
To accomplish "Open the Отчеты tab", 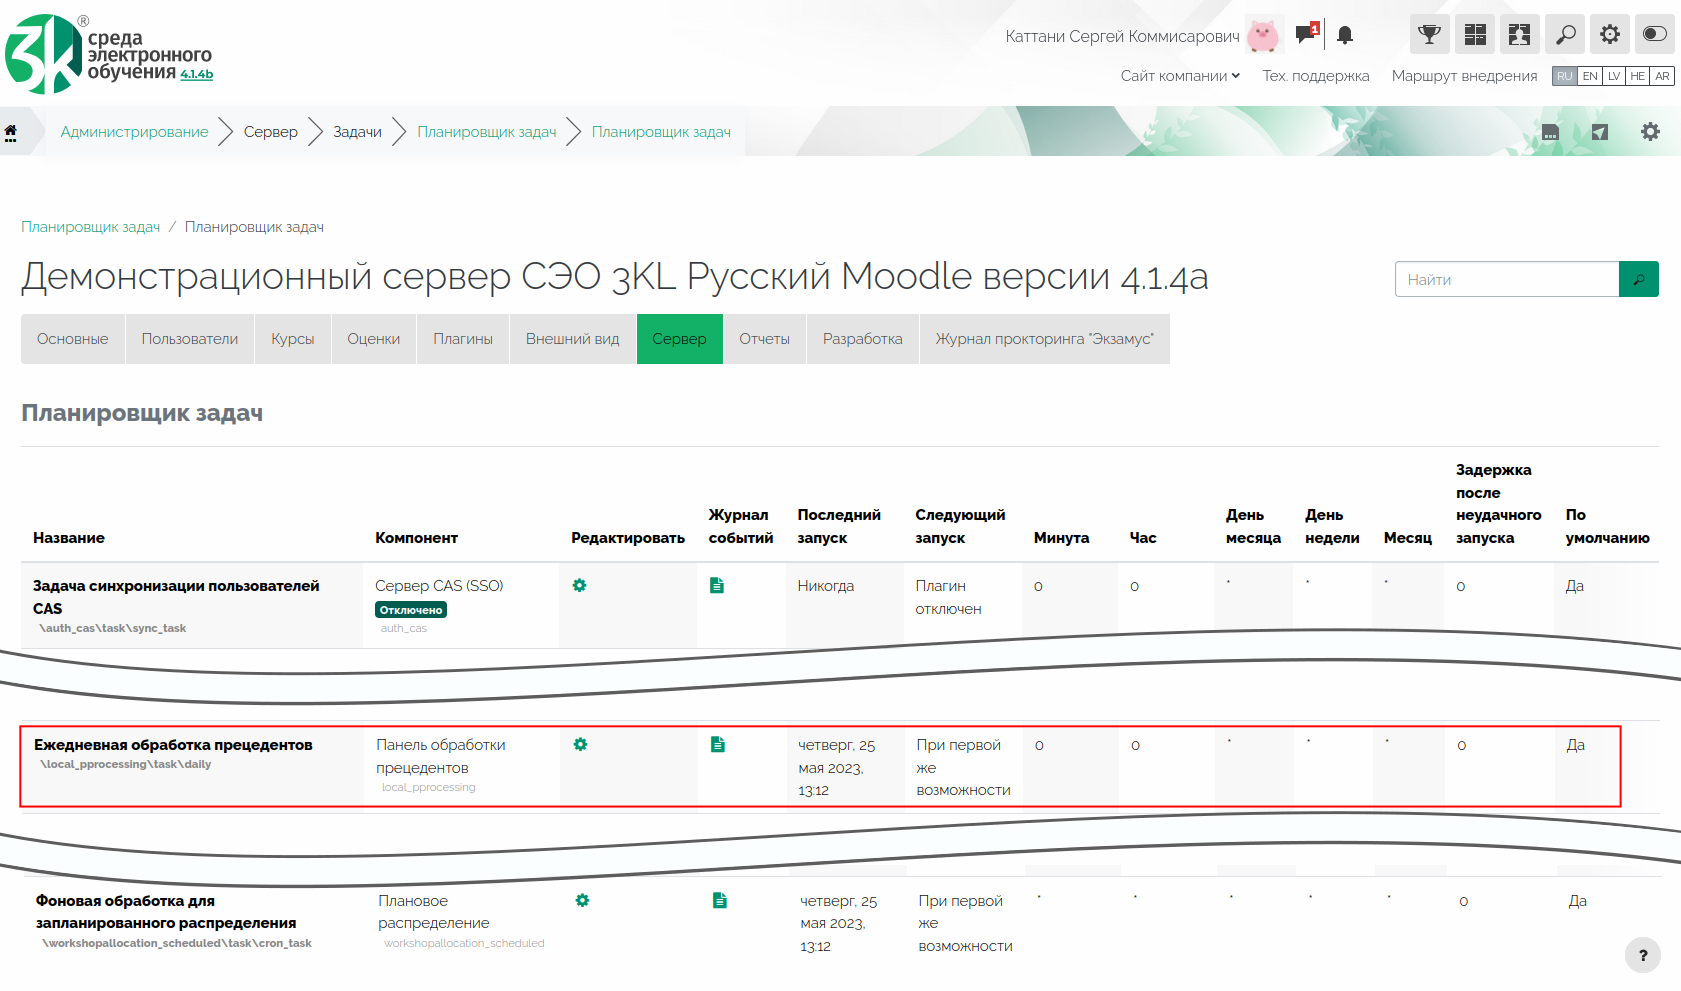I will tap(765, 339).
